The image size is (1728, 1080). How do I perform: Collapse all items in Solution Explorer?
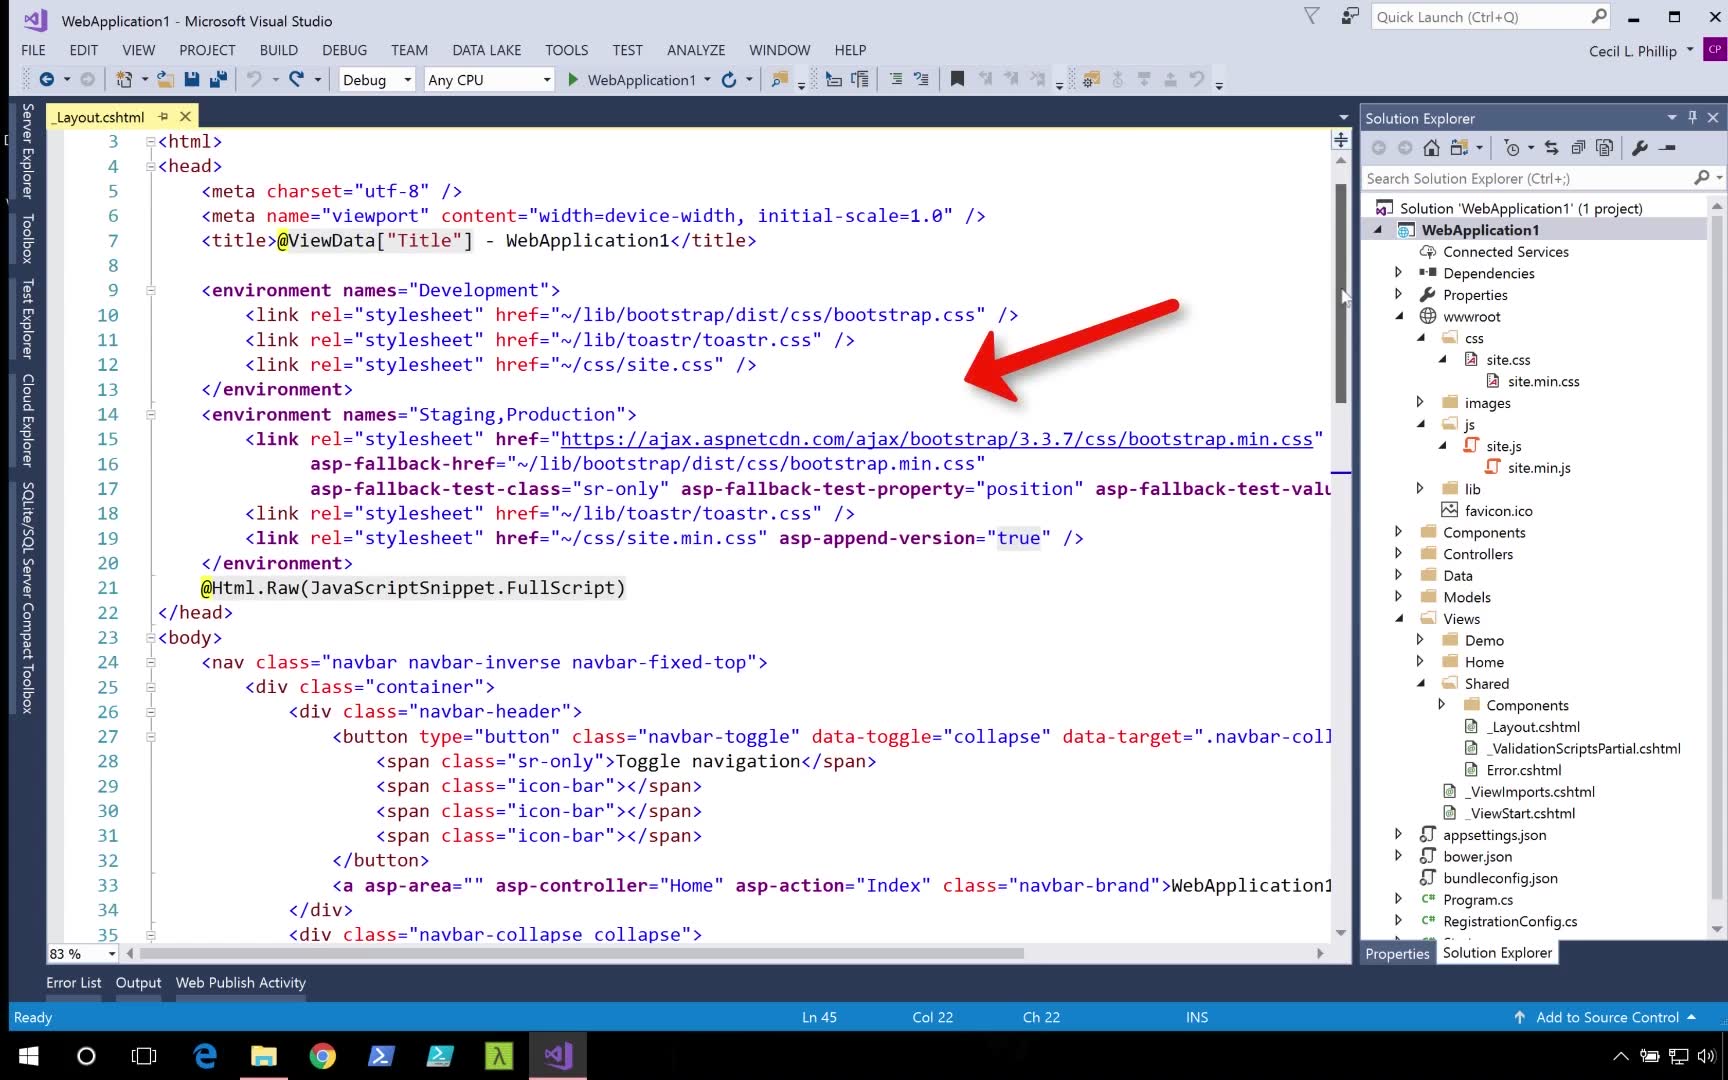point(1578,148)
